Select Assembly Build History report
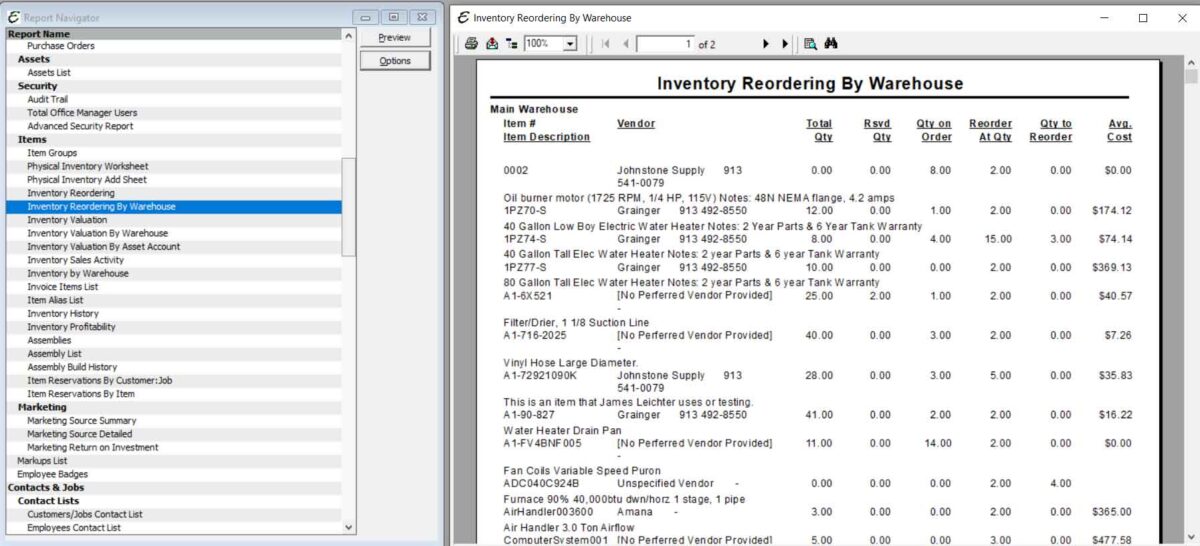The height and width of the screenshot is (546, 1200). [x=72, y=367]
